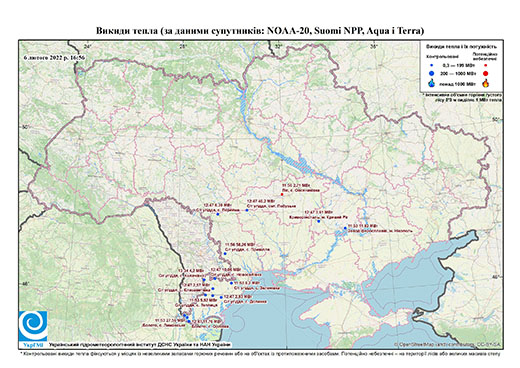Click the UkrGMI spiral logo
The height and width of the screenshot is (368, 520).
[33, 326]
